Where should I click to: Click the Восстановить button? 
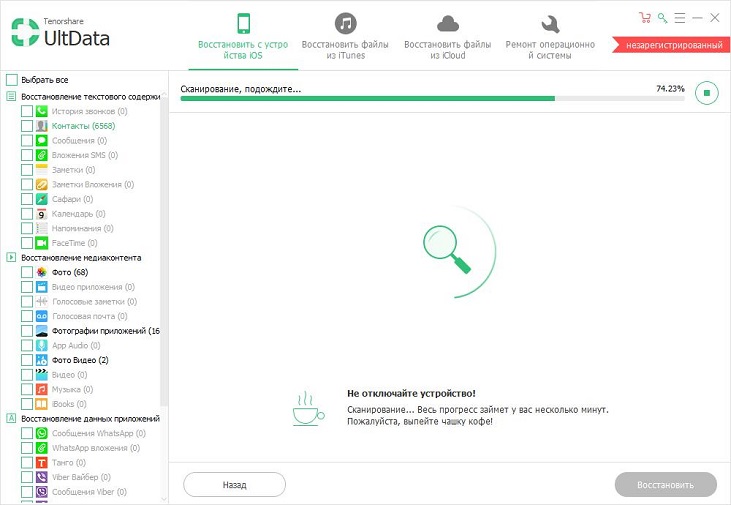[665, 485]
